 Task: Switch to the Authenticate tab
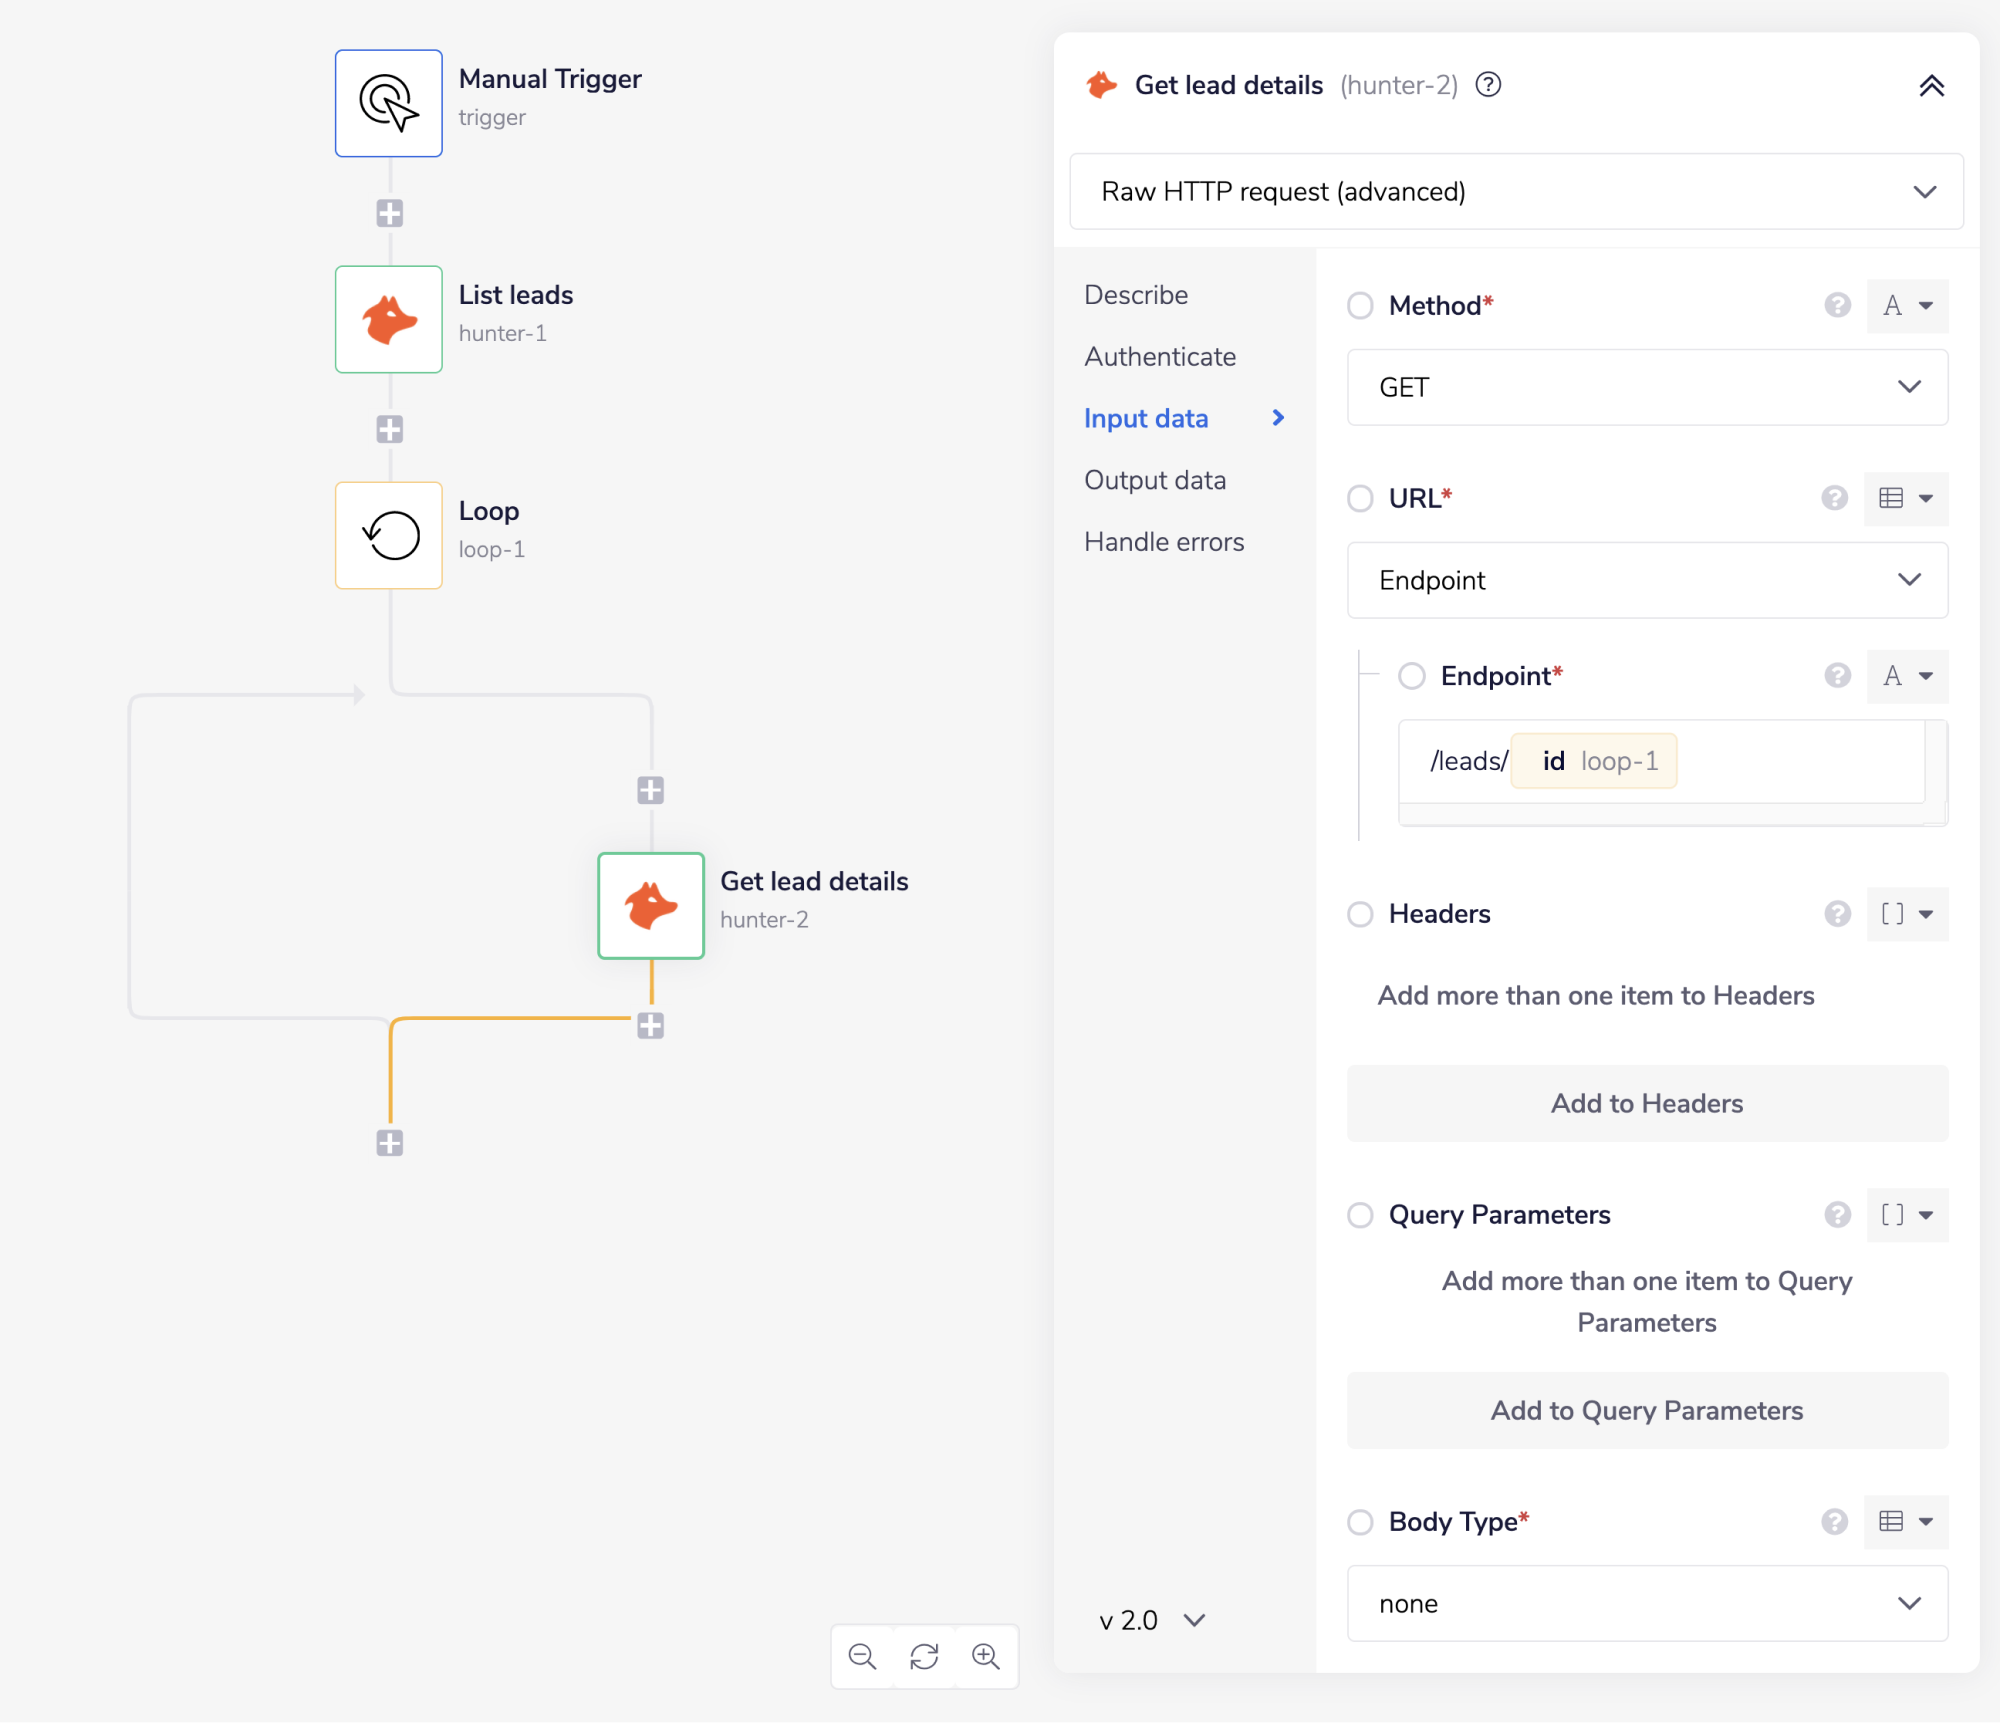tap(1160, 357)
